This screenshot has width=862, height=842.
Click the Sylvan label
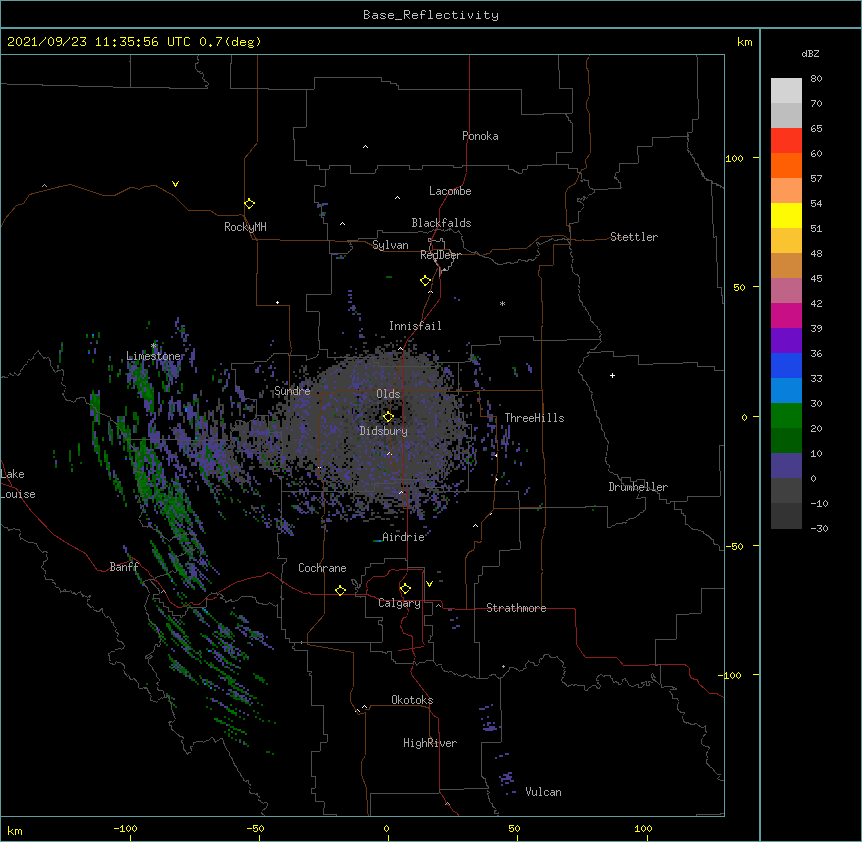pos(390,245)
